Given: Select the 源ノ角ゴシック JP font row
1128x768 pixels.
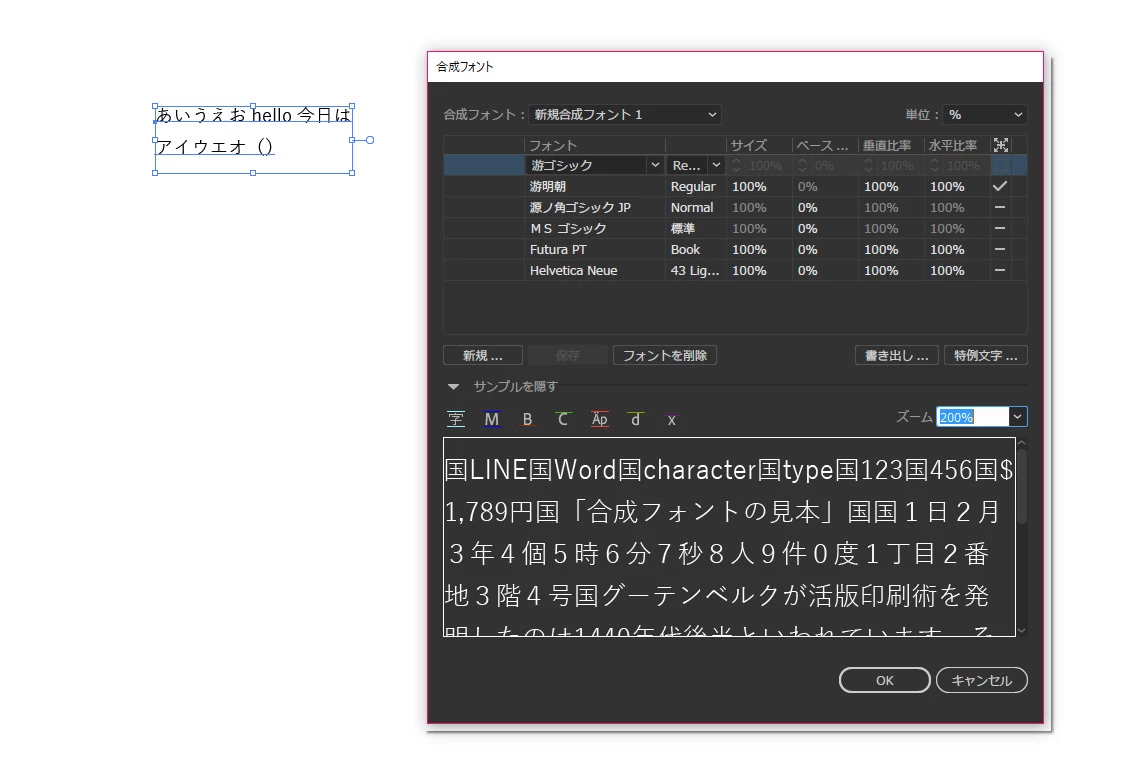Looking at the screenshot, I should (x=734, y=207).
